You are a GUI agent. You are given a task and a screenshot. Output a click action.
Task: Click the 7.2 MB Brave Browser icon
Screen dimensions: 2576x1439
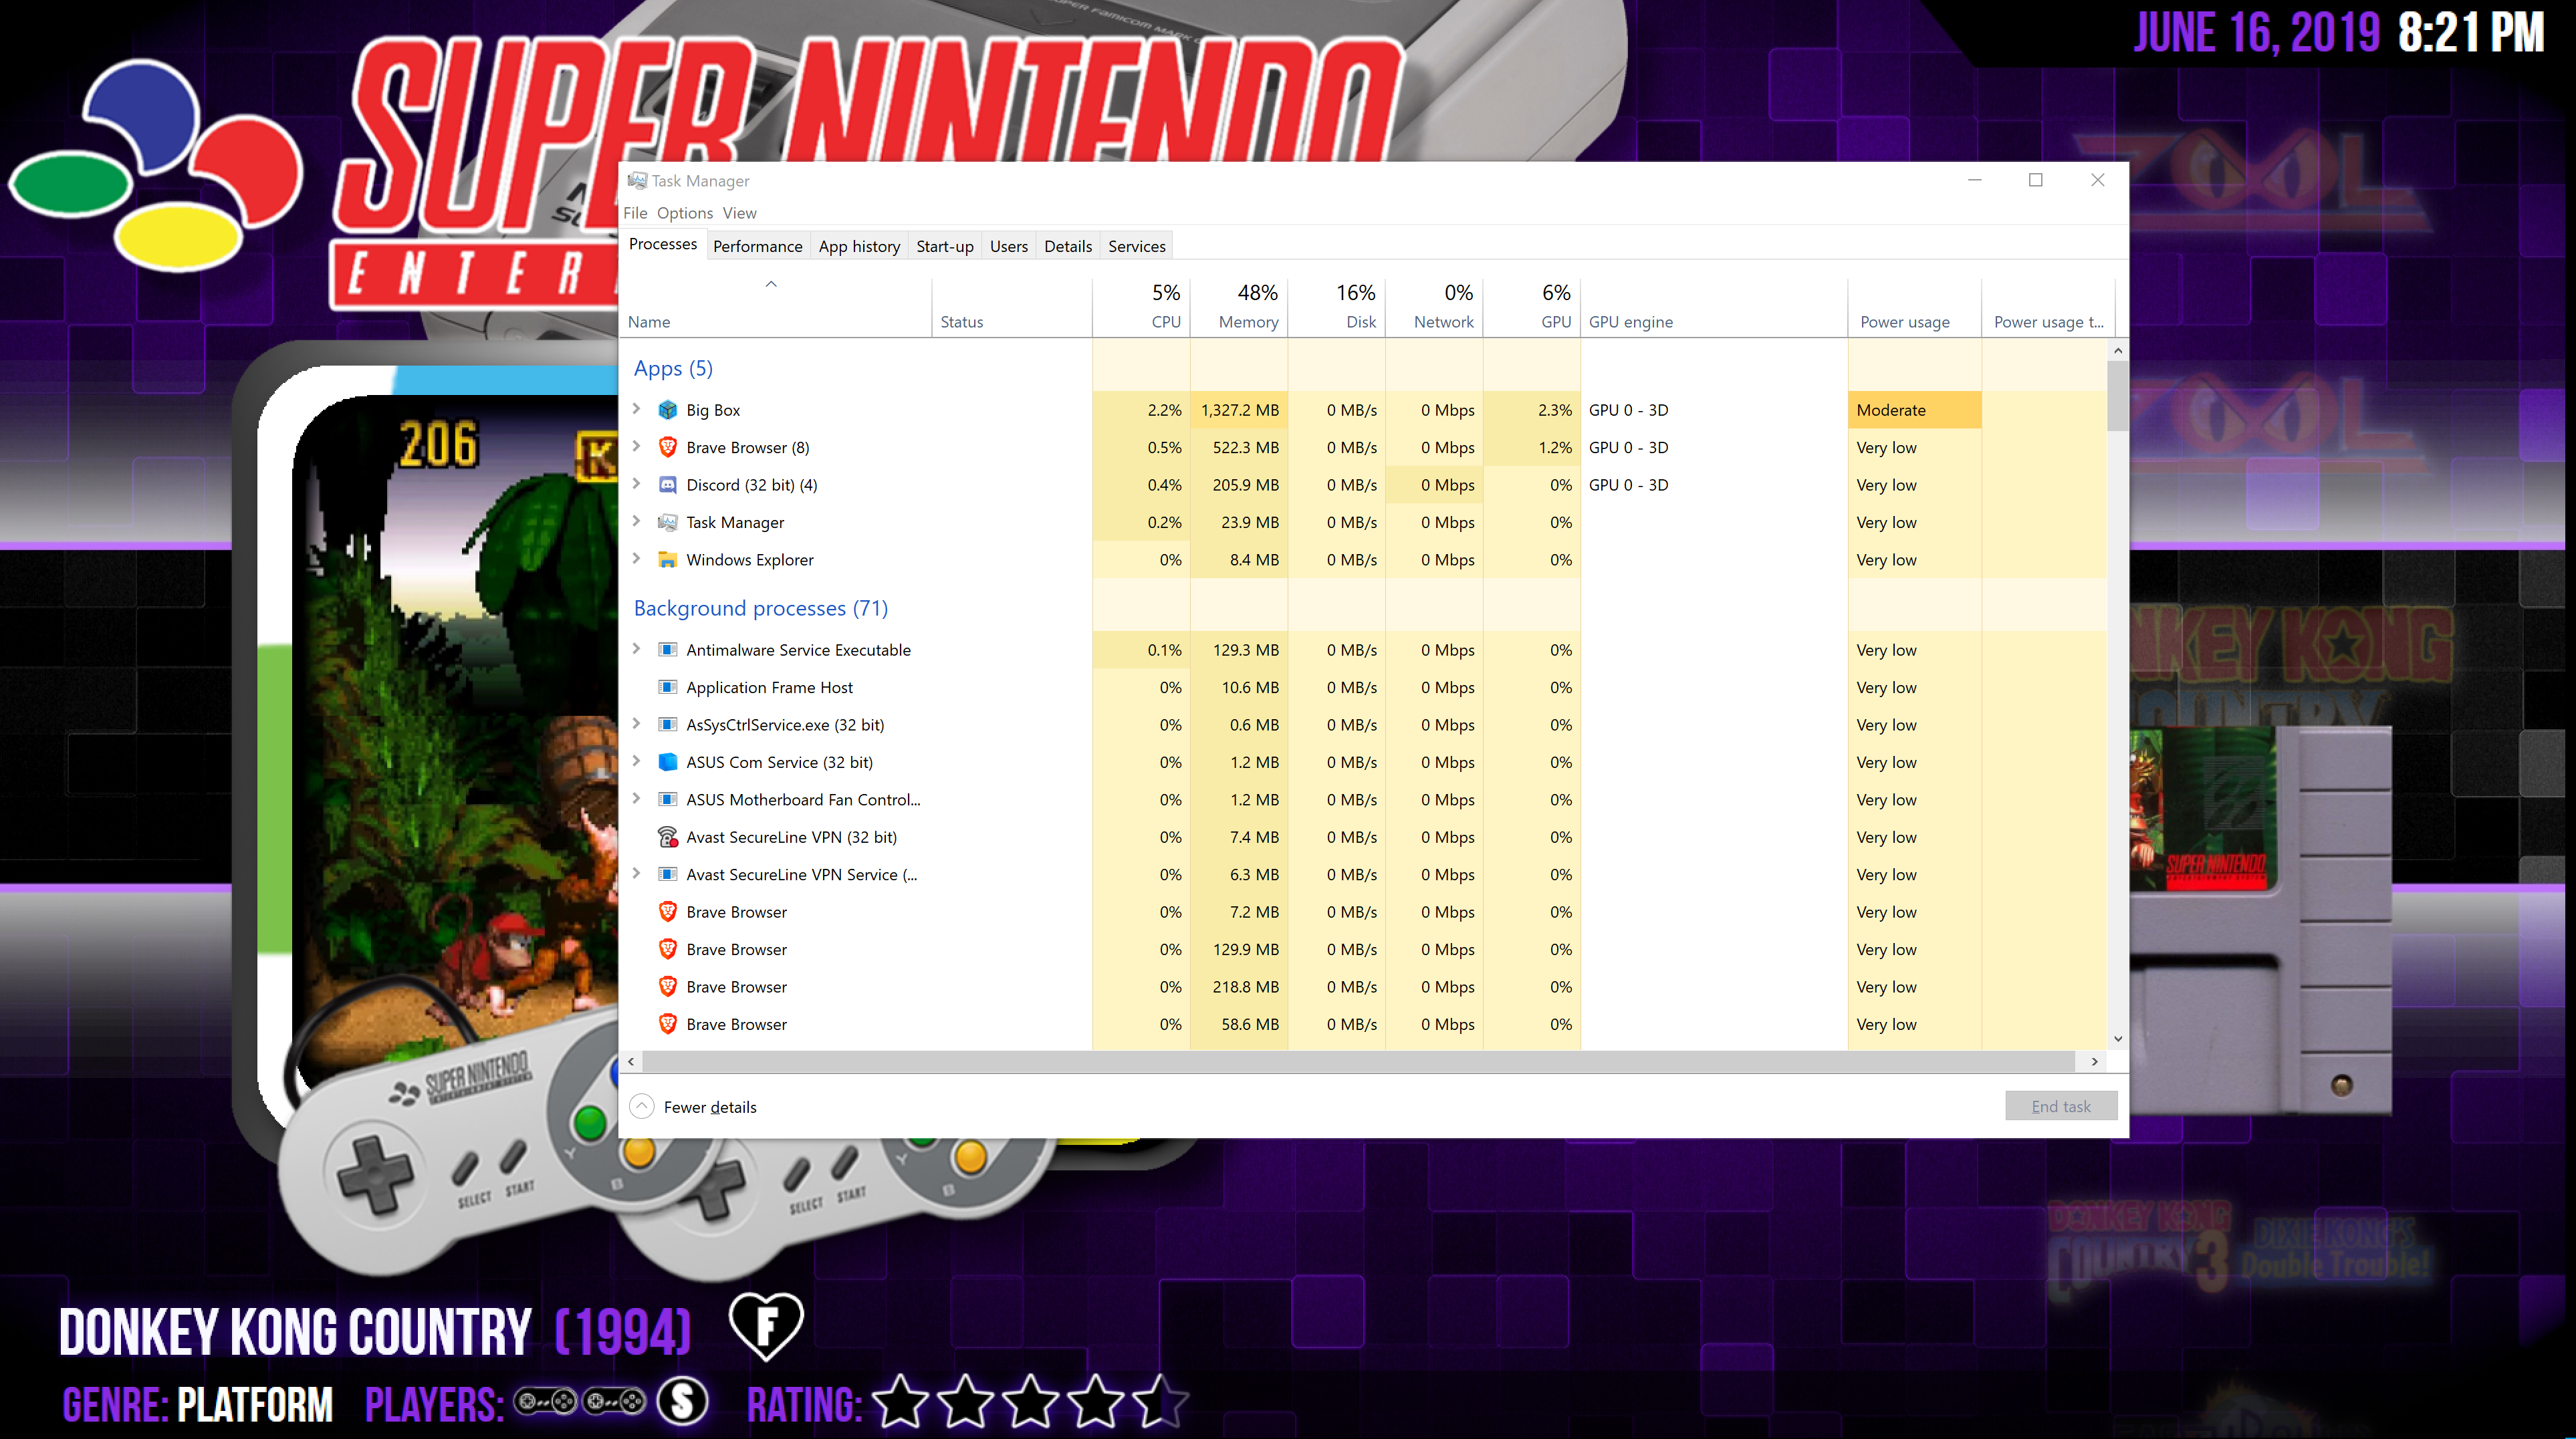pyautogui.click(x=667, y=912)
